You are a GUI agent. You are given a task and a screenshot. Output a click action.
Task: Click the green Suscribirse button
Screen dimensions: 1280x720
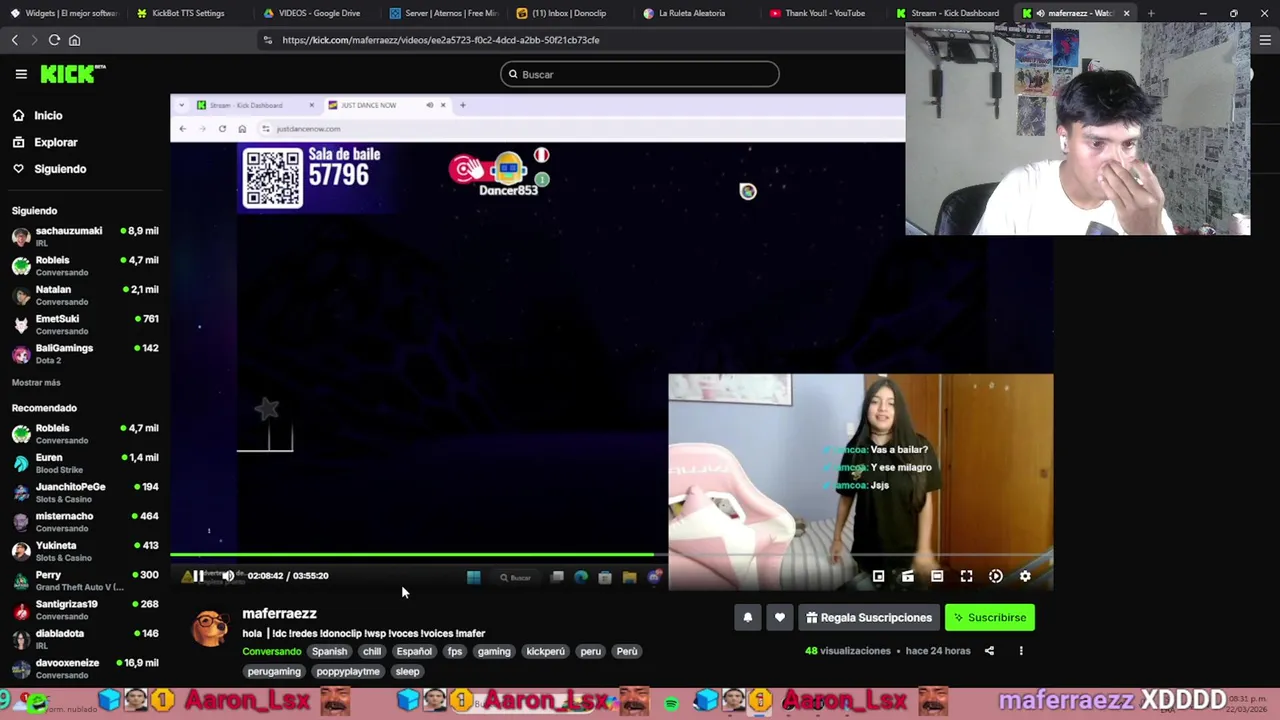(x=990, y=618)
